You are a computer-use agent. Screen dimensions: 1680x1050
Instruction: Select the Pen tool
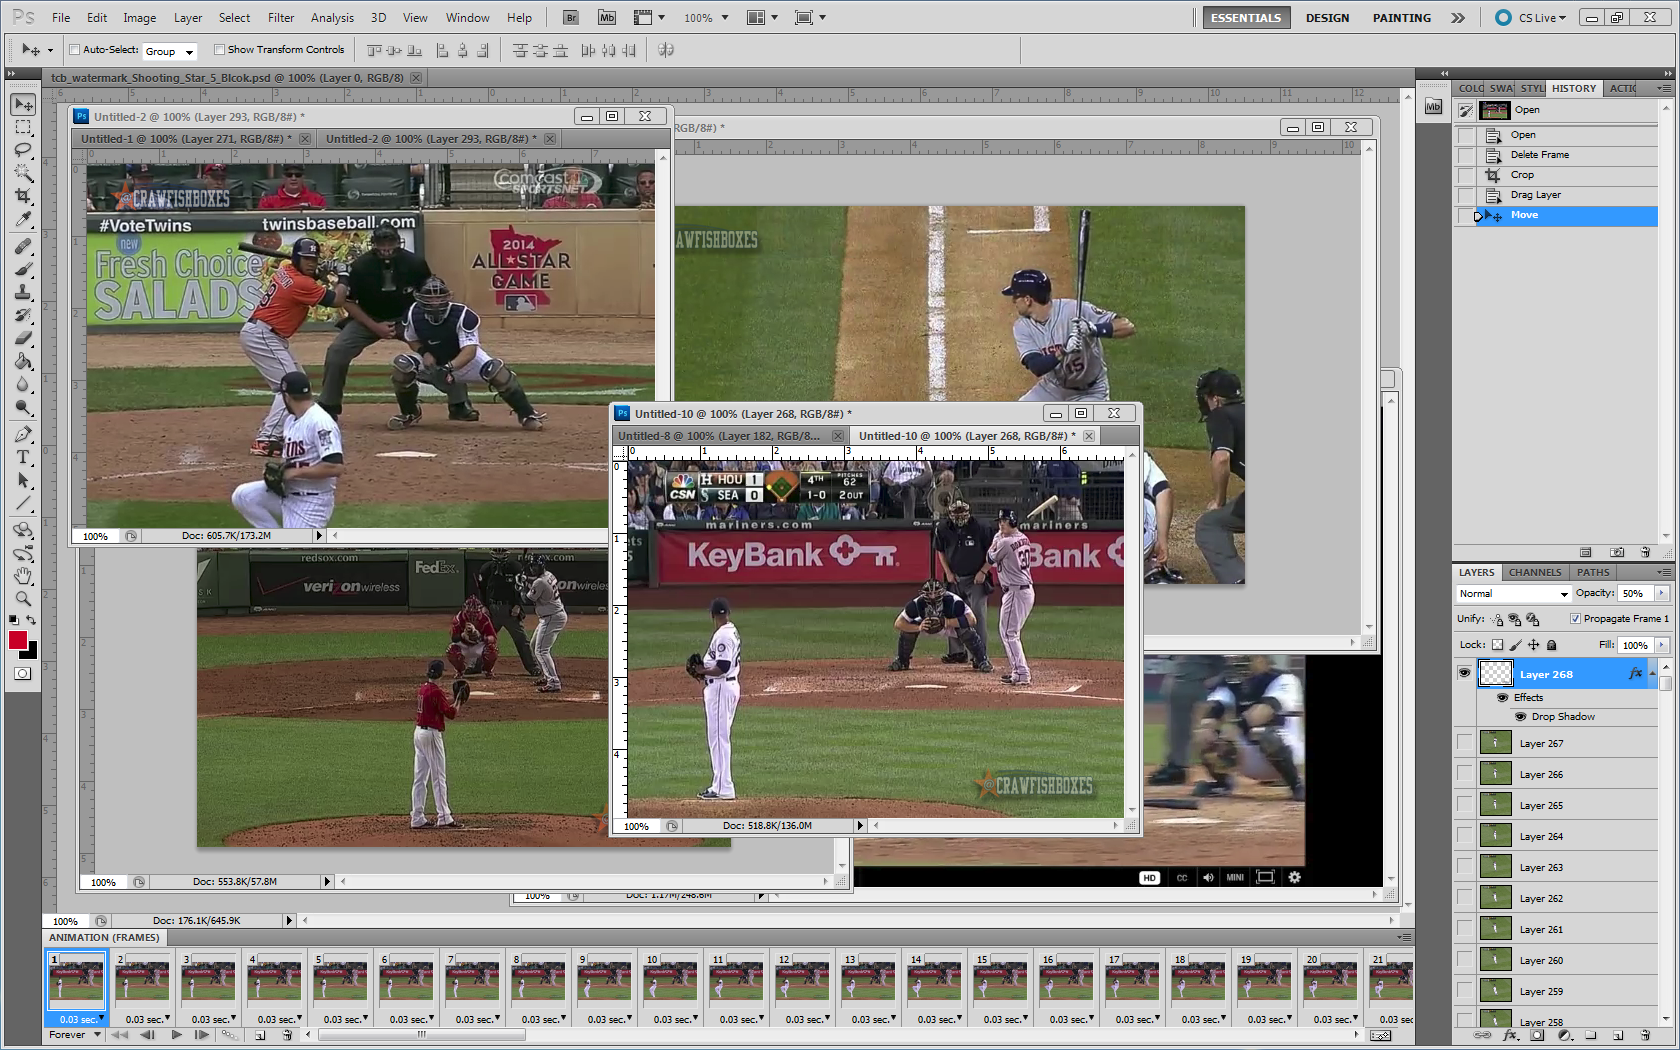point(24,434)
